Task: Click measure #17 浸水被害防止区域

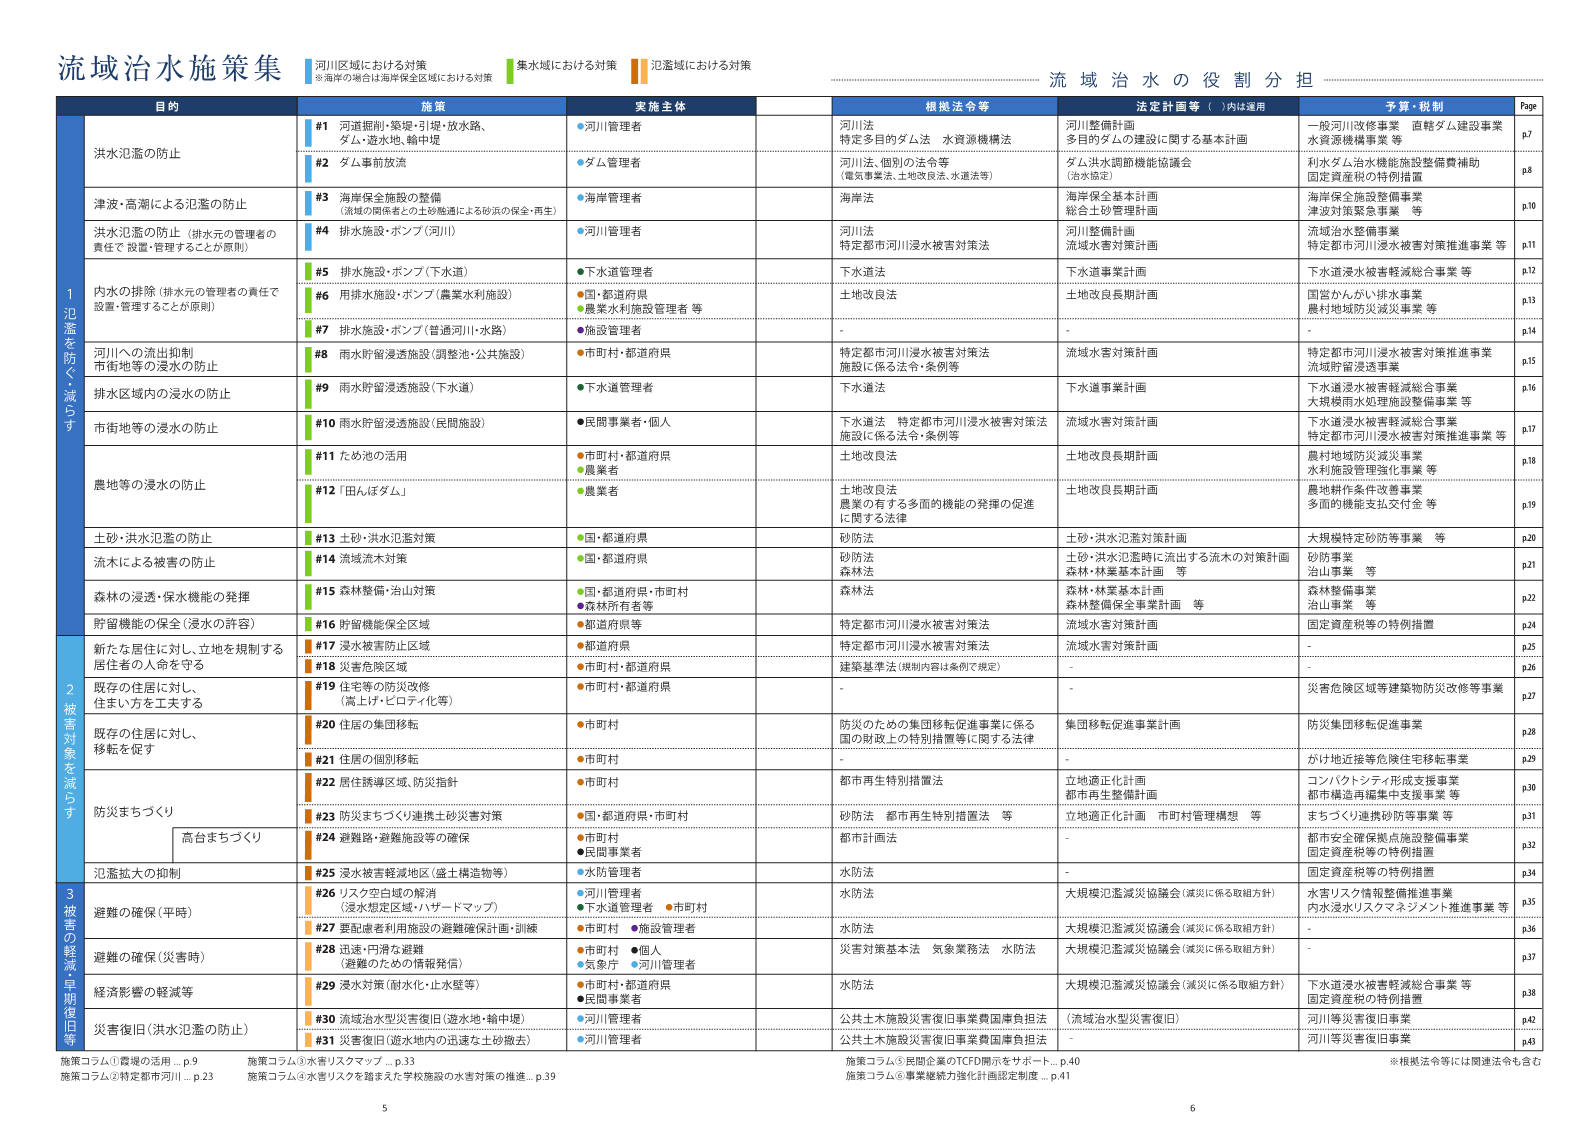Action: (372, 646)
